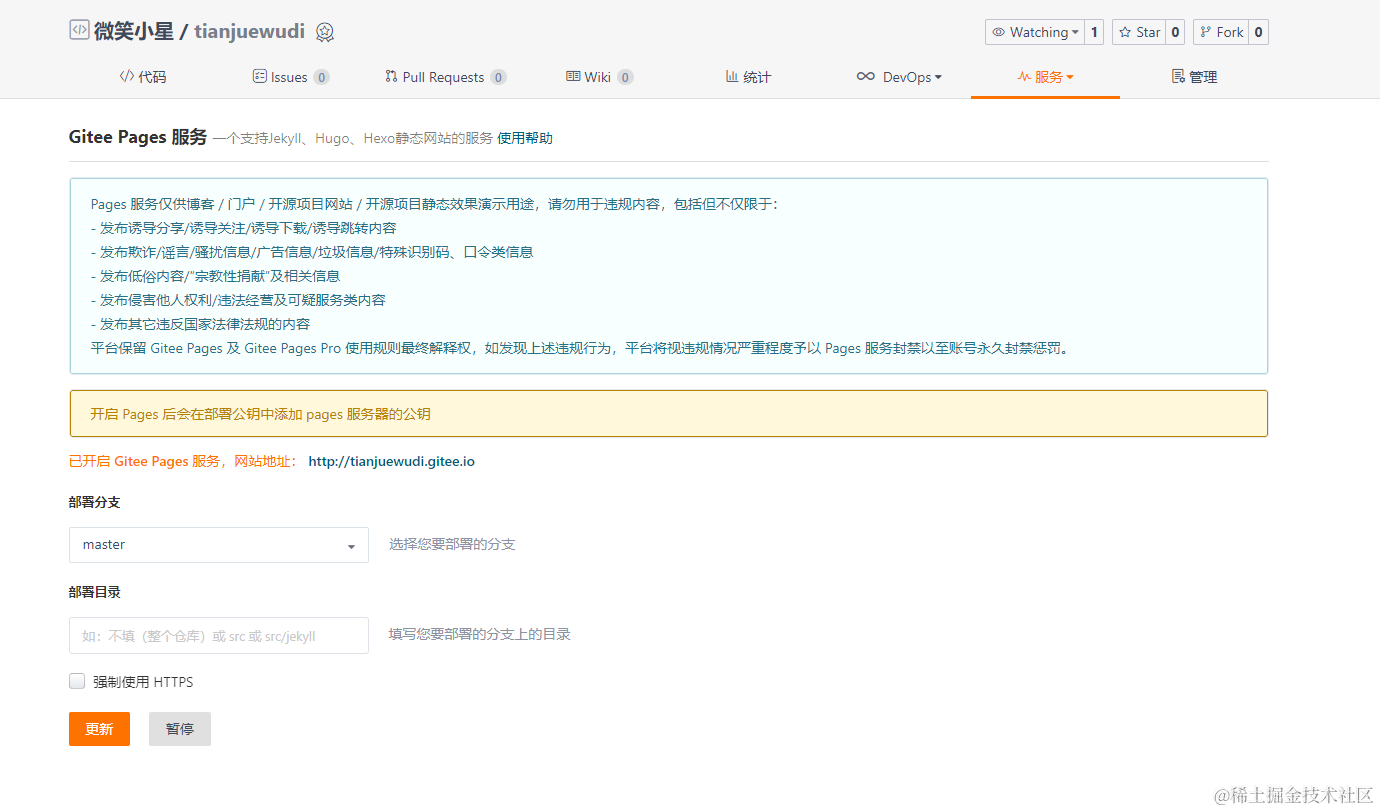Click the Gitee Pages 服务 heading

[138, 137]
